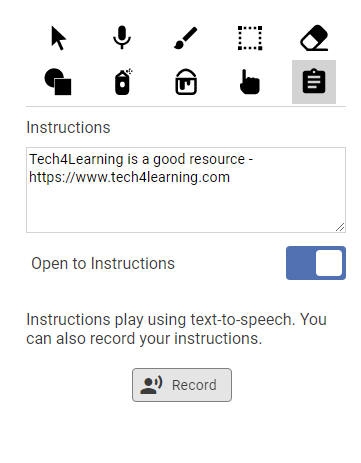Select the dotted marquee selection tool
The width and height of the screenshot is (361, 463).
250,38
